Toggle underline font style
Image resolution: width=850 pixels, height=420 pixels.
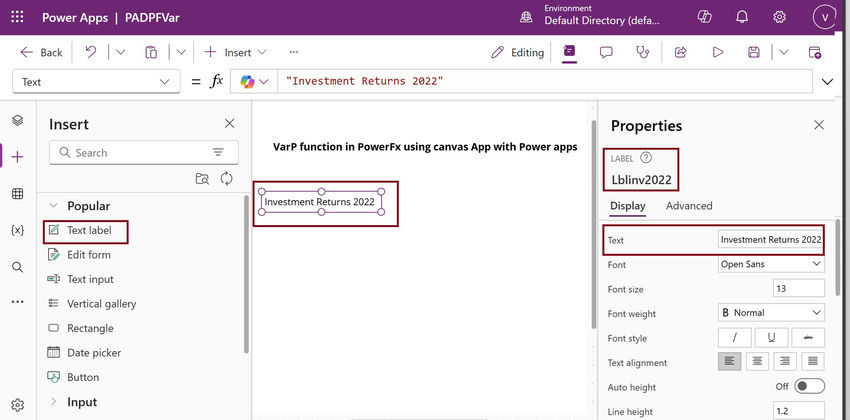tap(771, 337)
